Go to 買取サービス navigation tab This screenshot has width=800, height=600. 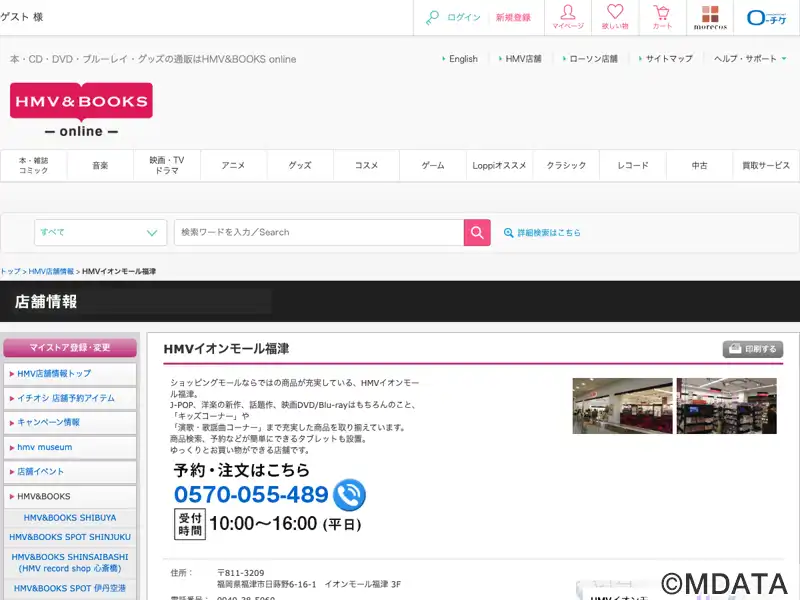coord(766,165)
